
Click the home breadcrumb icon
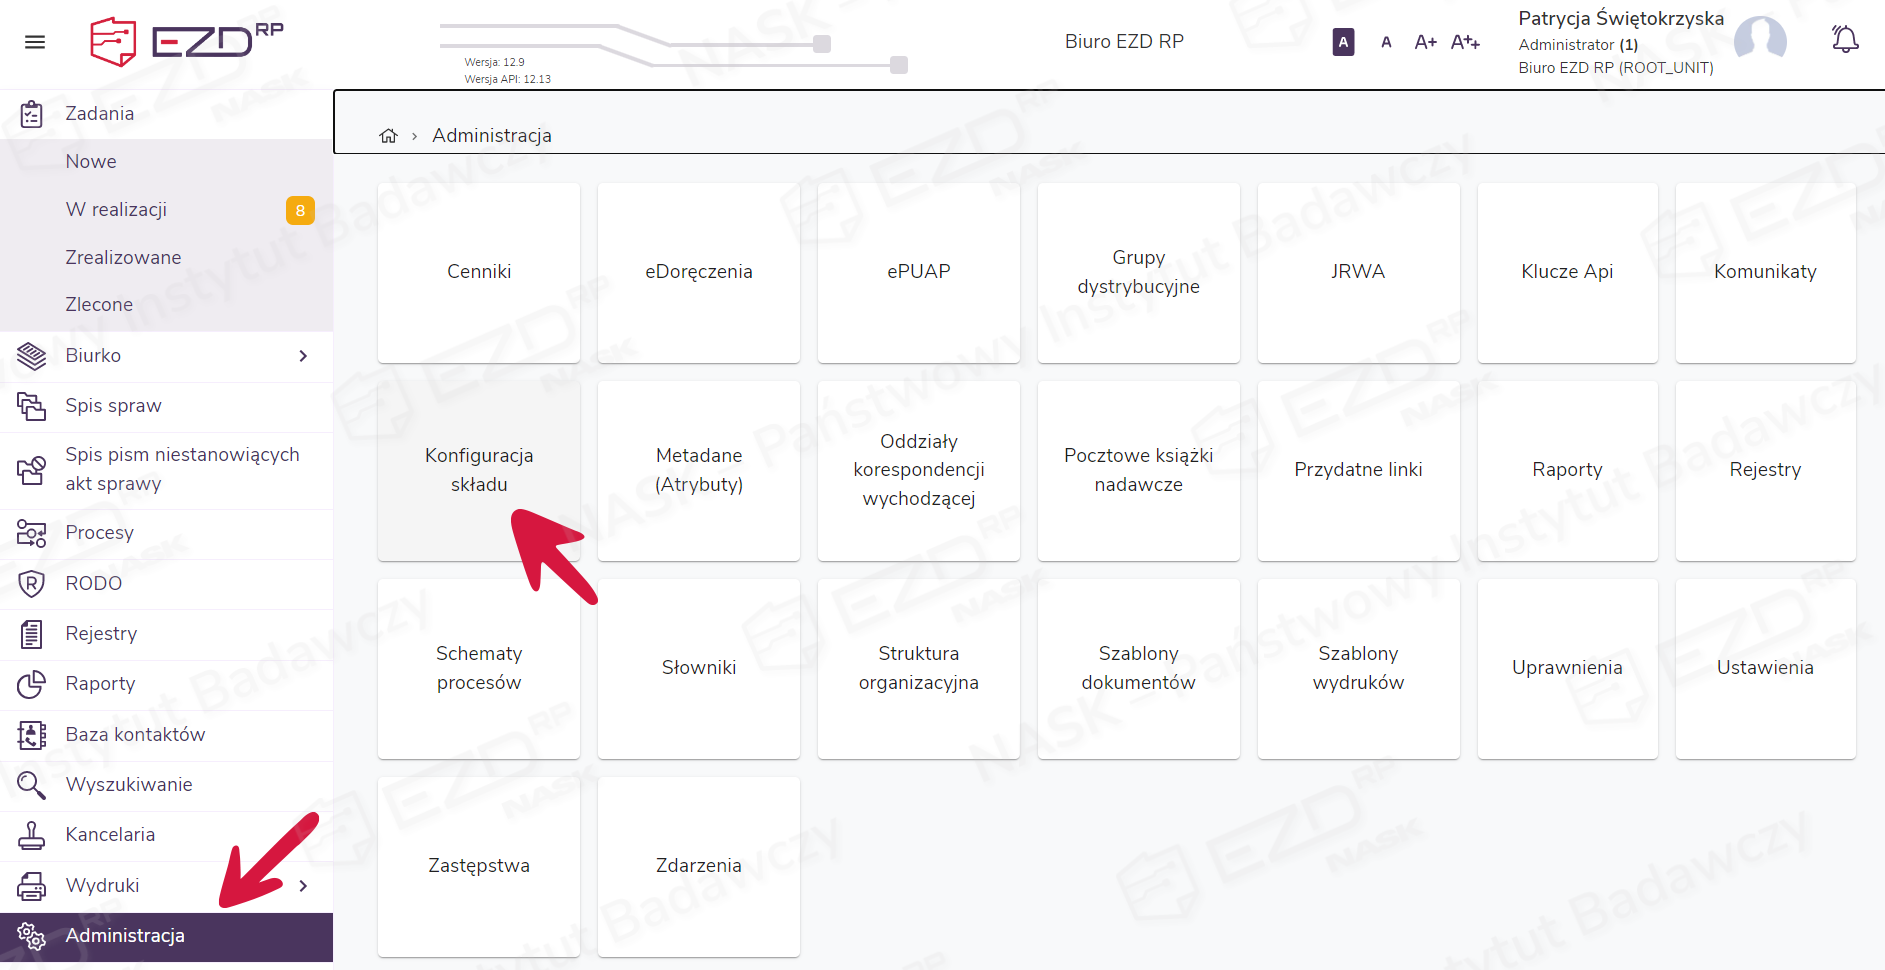coord(388,136)
